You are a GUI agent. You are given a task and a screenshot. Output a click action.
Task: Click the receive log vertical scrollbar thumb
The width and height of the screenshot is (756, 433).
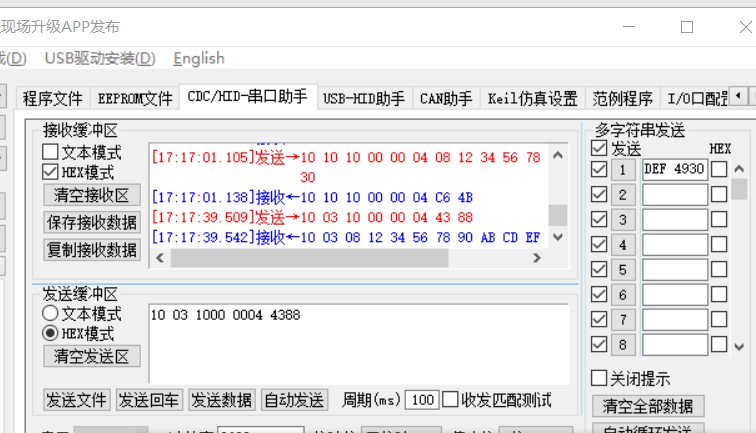[x=558, y=215]
